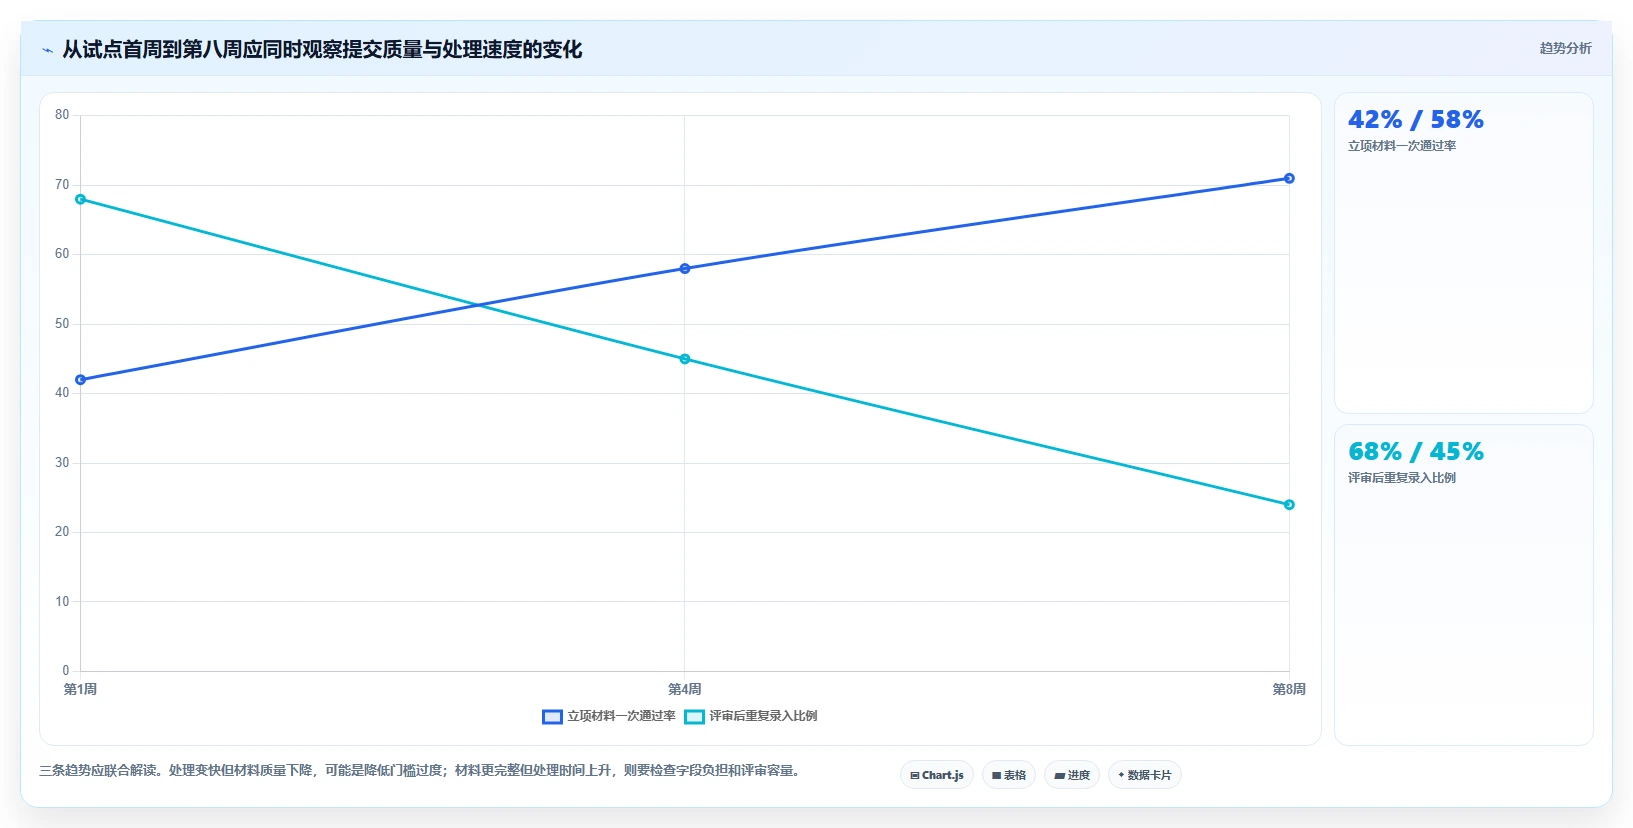Select the 进度 chip

[1072, 775]
